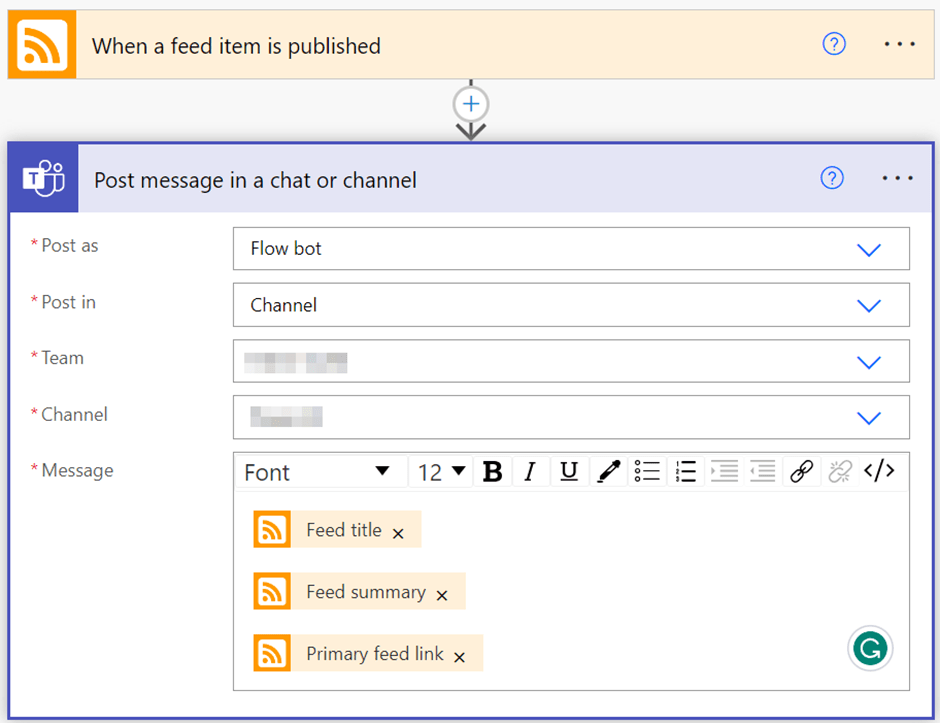
Task: Open the ellipsis menu on the Teams action
Action: point(897,178)
